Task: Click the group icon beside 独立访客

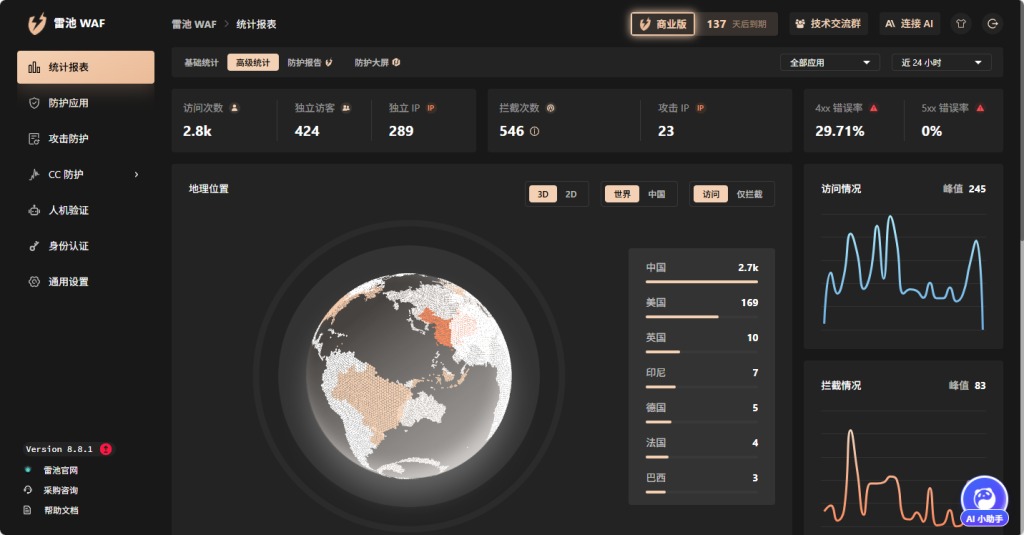Action: (x=346, y=108)
